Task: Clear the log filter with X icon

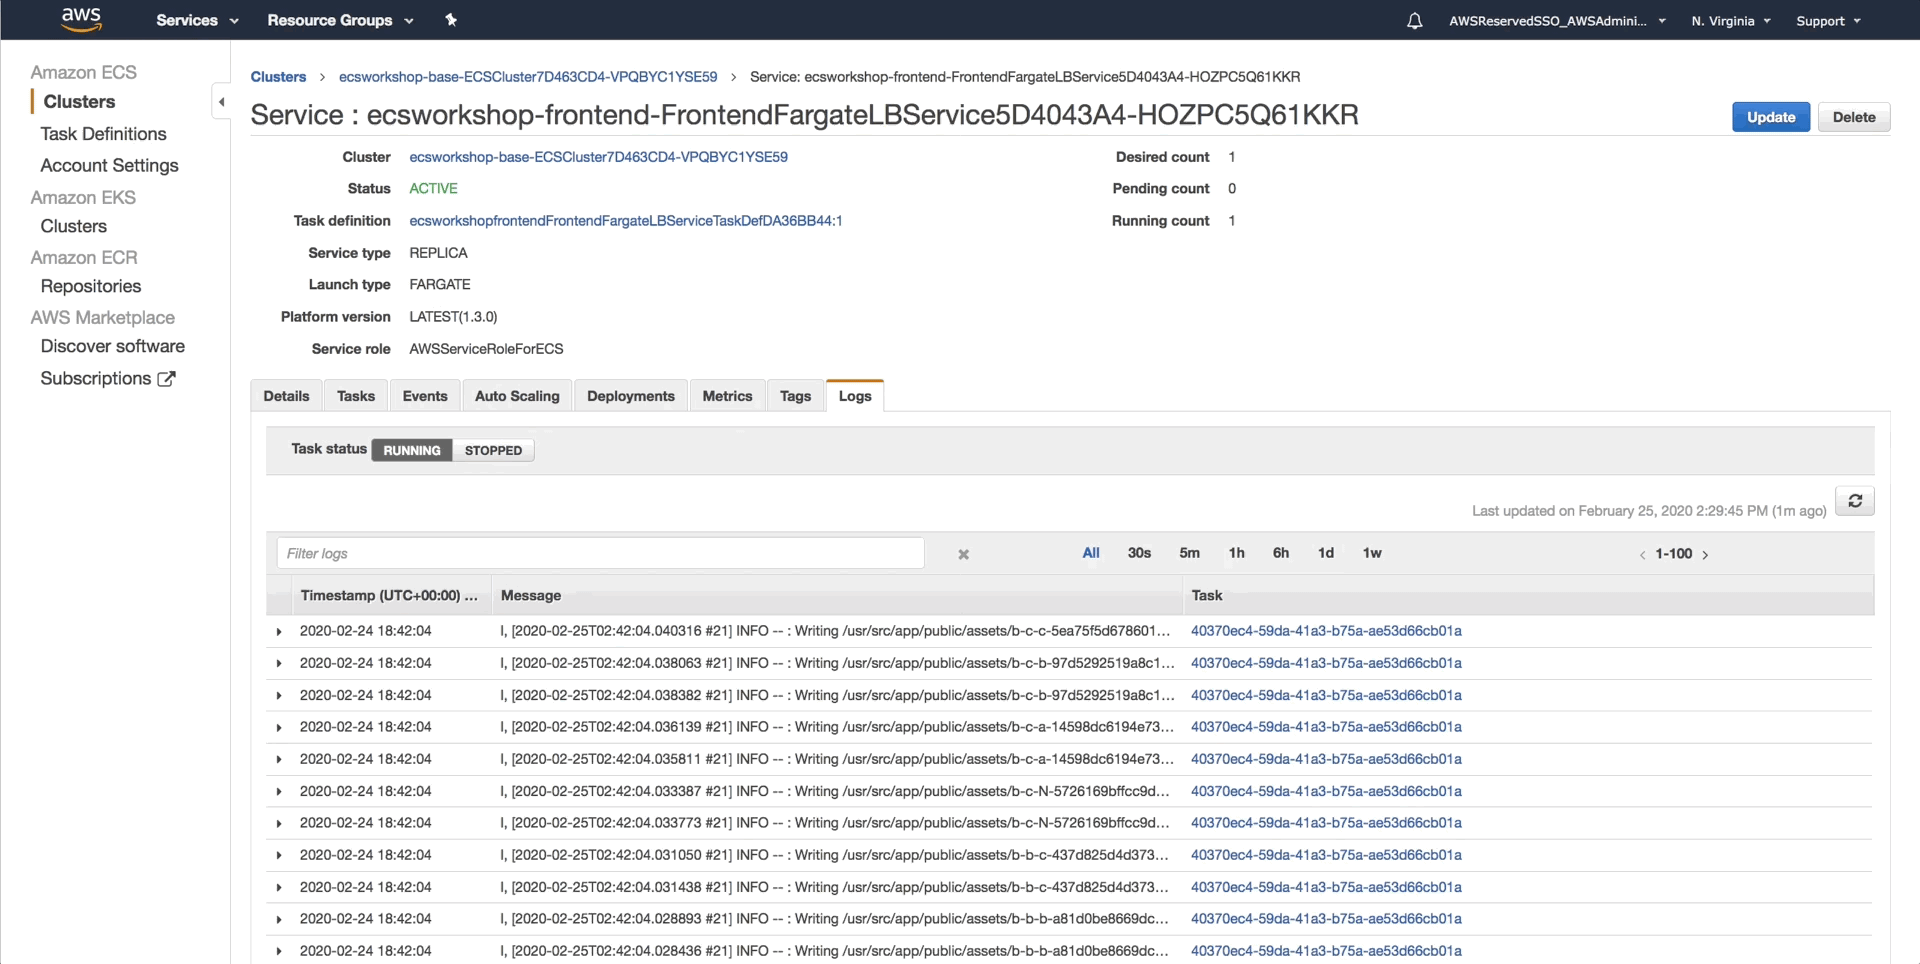Action: (963, 554)
